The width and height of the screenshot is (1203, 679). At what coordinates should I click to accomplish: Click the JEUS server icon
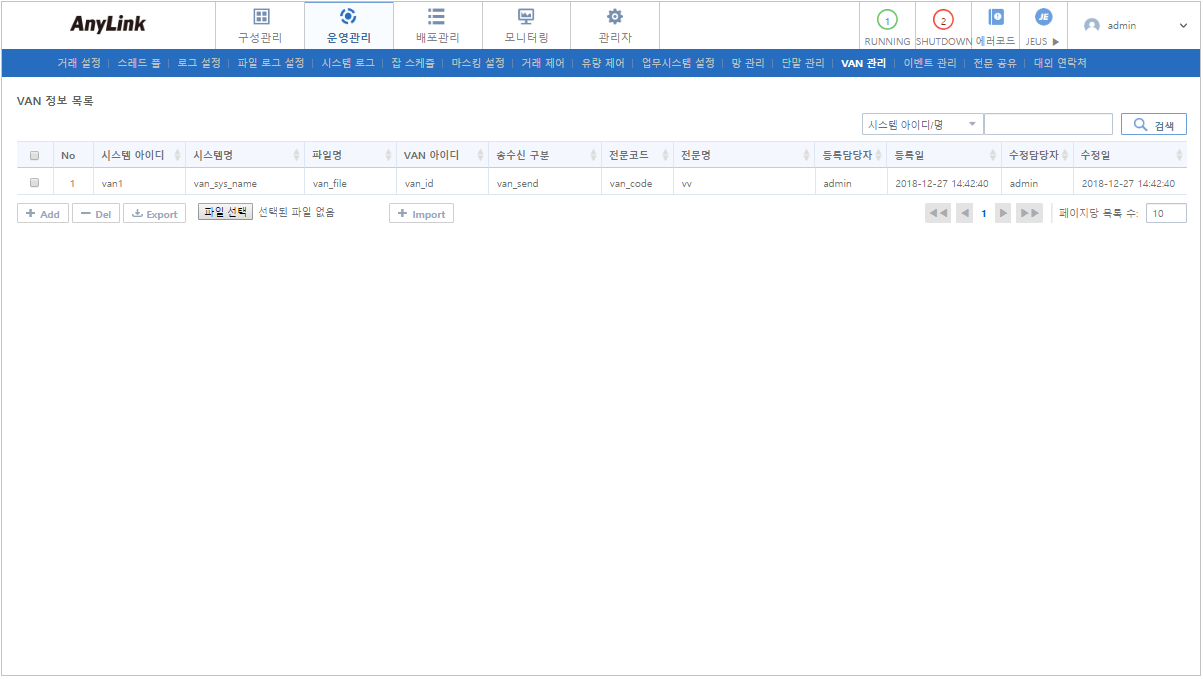coord(1043,18)
